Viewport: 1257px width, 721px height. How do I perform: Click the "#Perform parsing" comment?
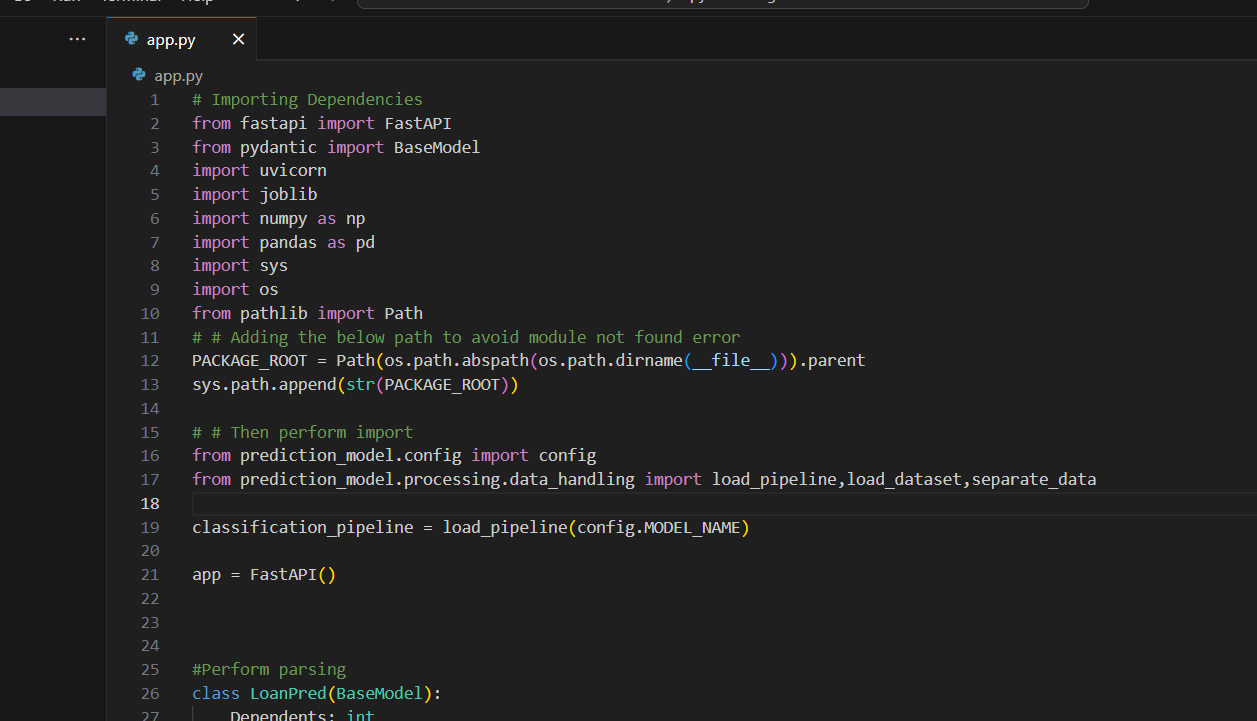(x=269, y=669)
